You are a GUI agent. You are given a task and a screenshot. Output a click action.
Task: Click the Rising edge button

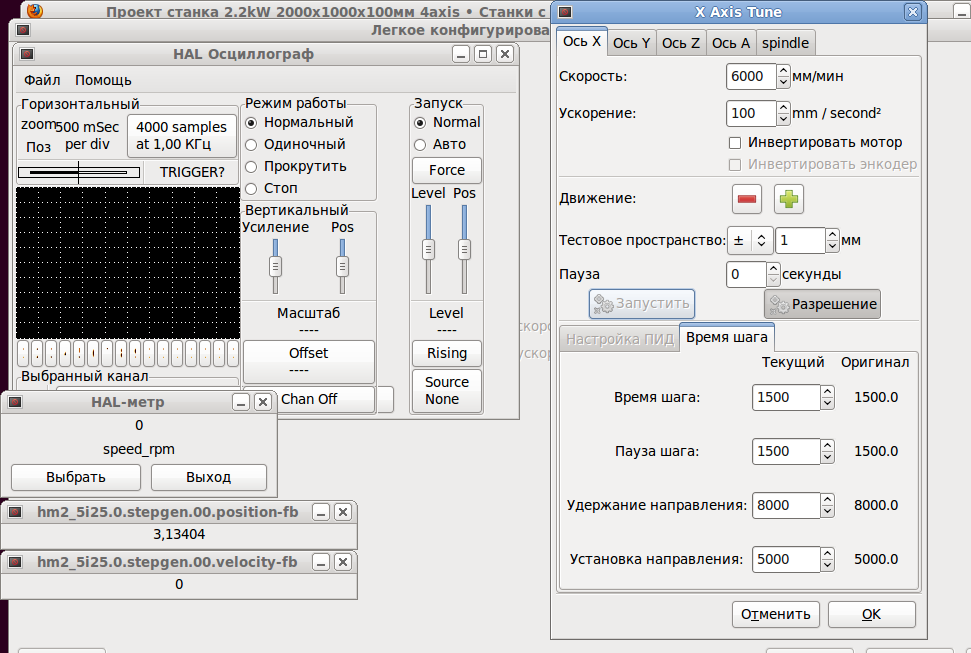pos(446,353)
